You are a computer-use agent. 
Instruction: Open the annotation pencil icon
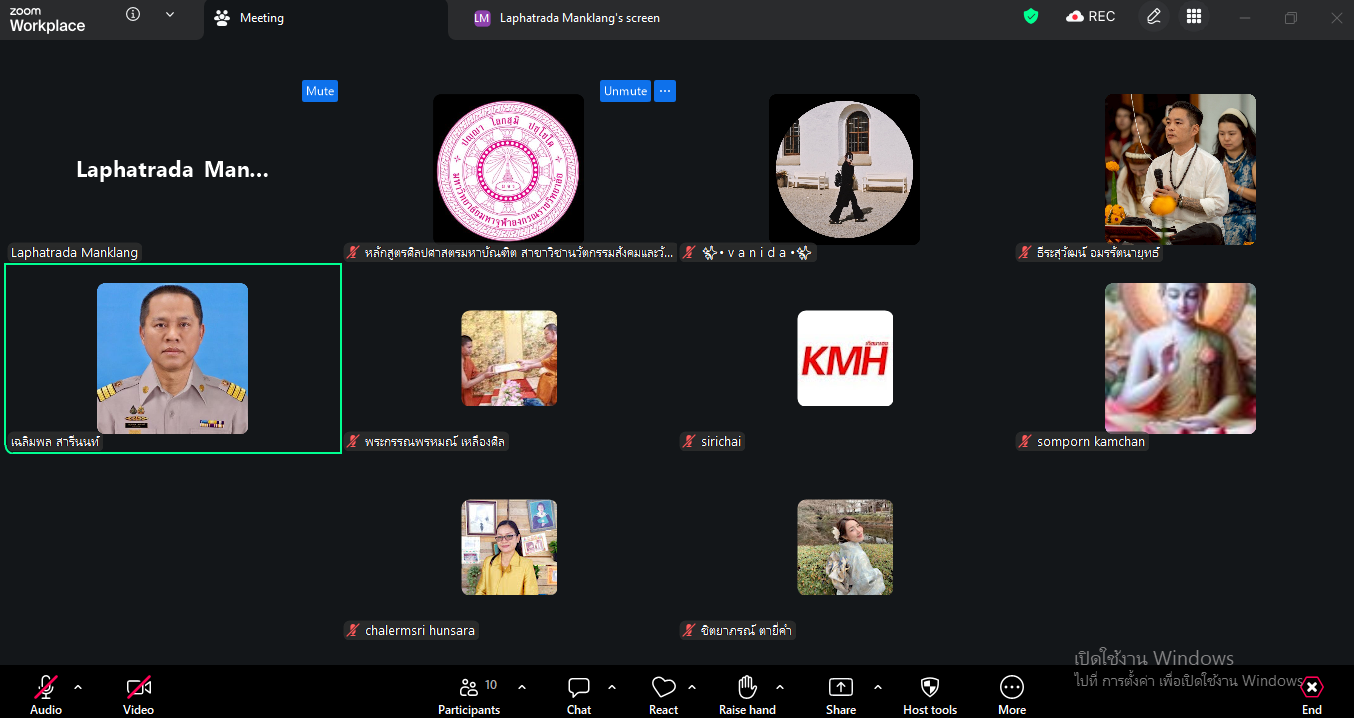1154,17
